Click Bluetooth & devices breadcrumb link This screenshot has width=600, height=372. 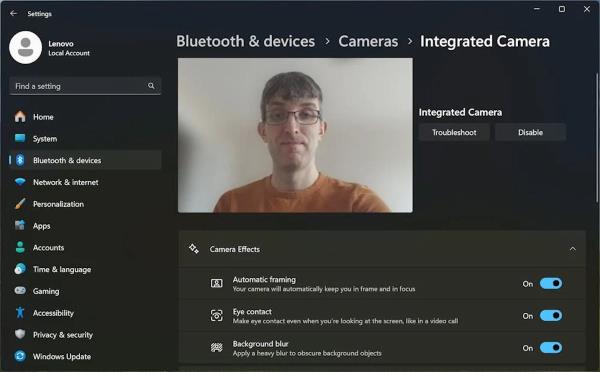[245, 41]
